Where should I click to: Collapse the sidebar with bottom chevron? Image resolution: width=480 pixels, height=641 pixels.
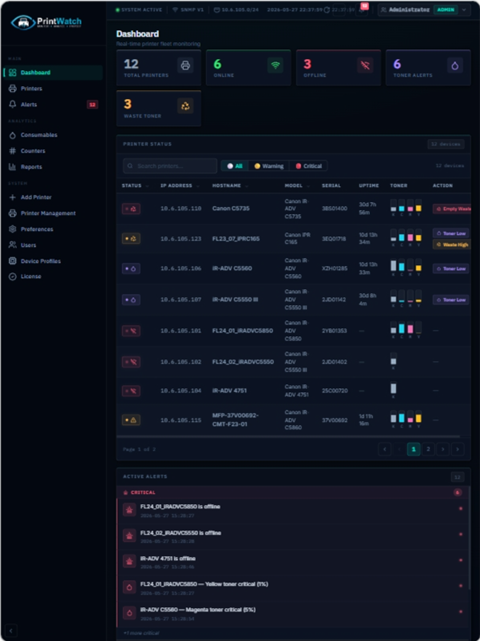click(11, 630)
